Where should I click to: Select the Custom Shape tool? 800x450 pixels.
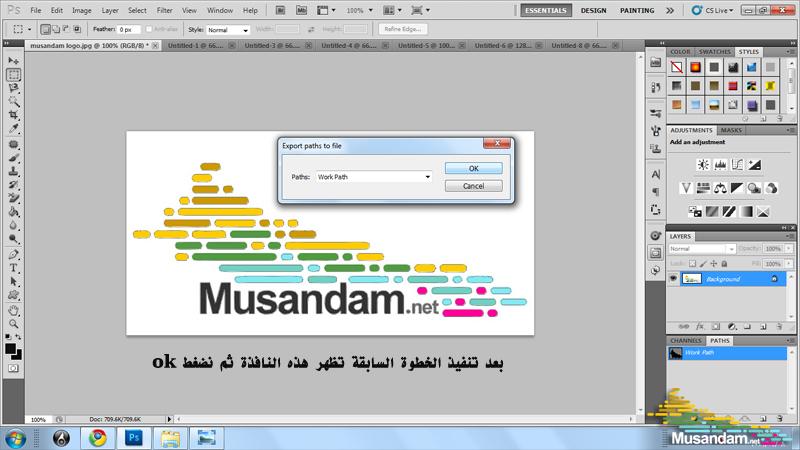click(x=13, y=295)
